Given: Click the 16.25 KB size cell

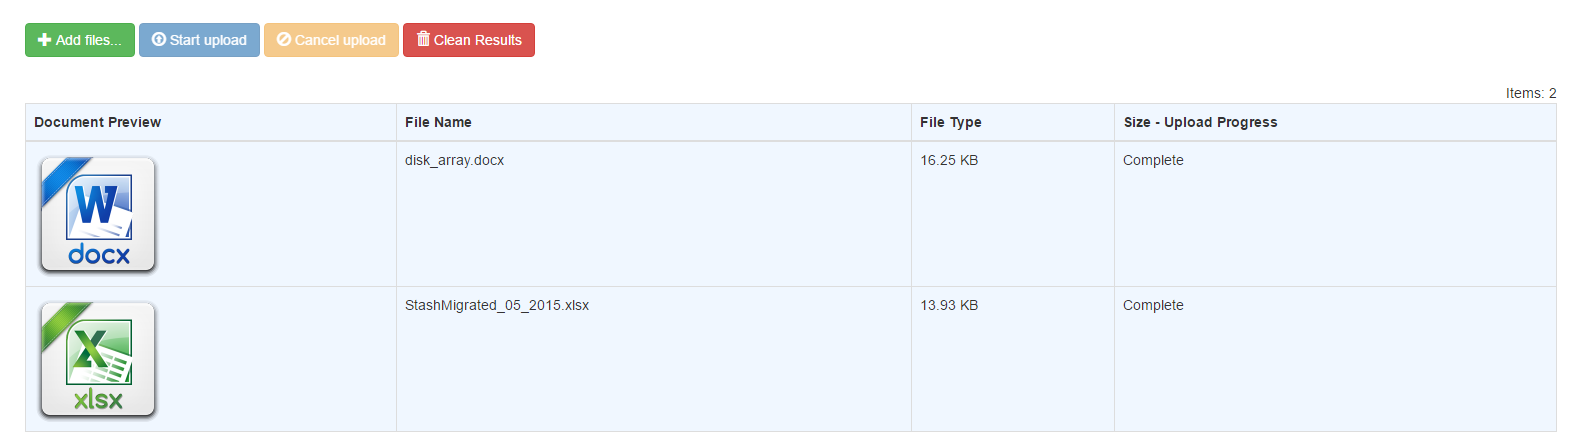Looking at the screenshot, I should click(x=949, y=160).
